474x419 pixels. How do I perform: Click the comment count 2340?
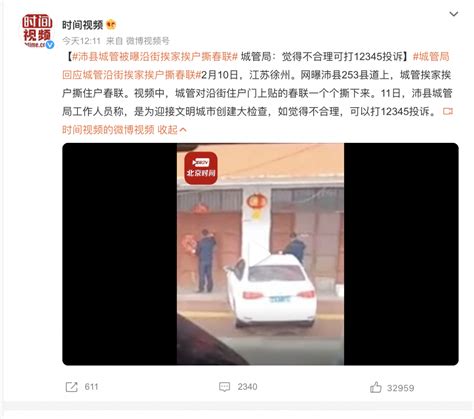(x=247, y=387)
